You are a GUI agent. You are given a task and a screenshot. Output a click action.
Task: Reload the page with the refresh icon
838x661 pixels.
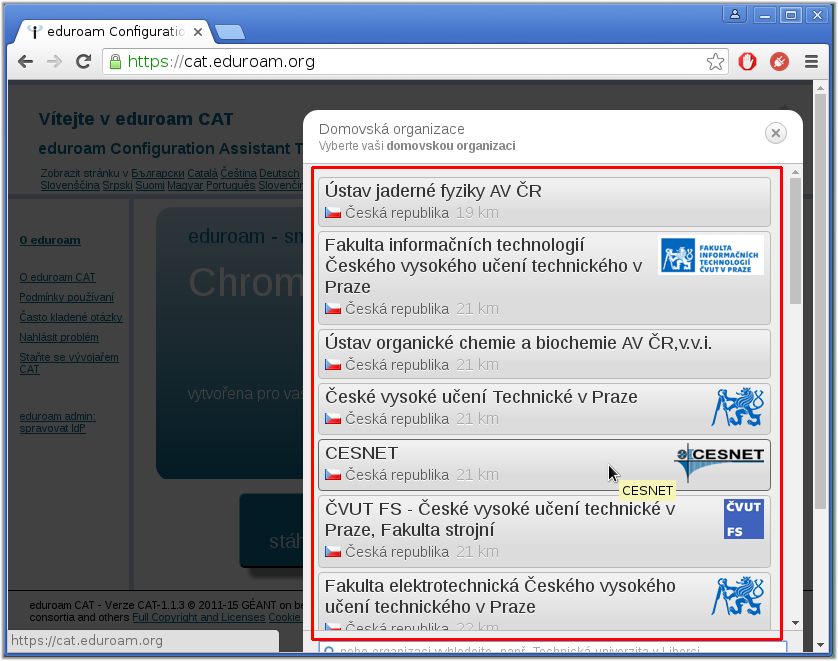pyautogui.click(x=83, y=62)
